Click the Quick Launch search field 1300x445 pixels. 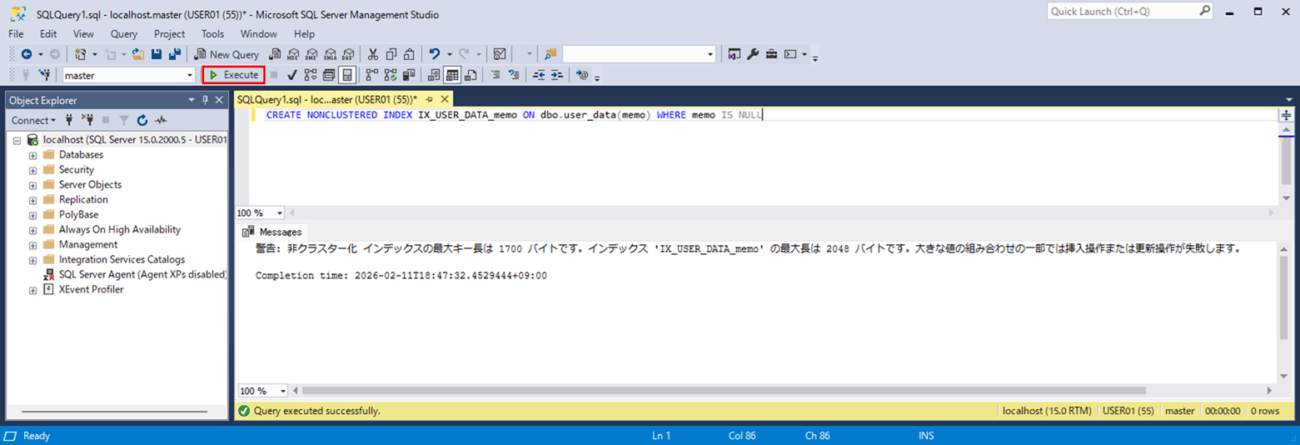click(1130, 11)
